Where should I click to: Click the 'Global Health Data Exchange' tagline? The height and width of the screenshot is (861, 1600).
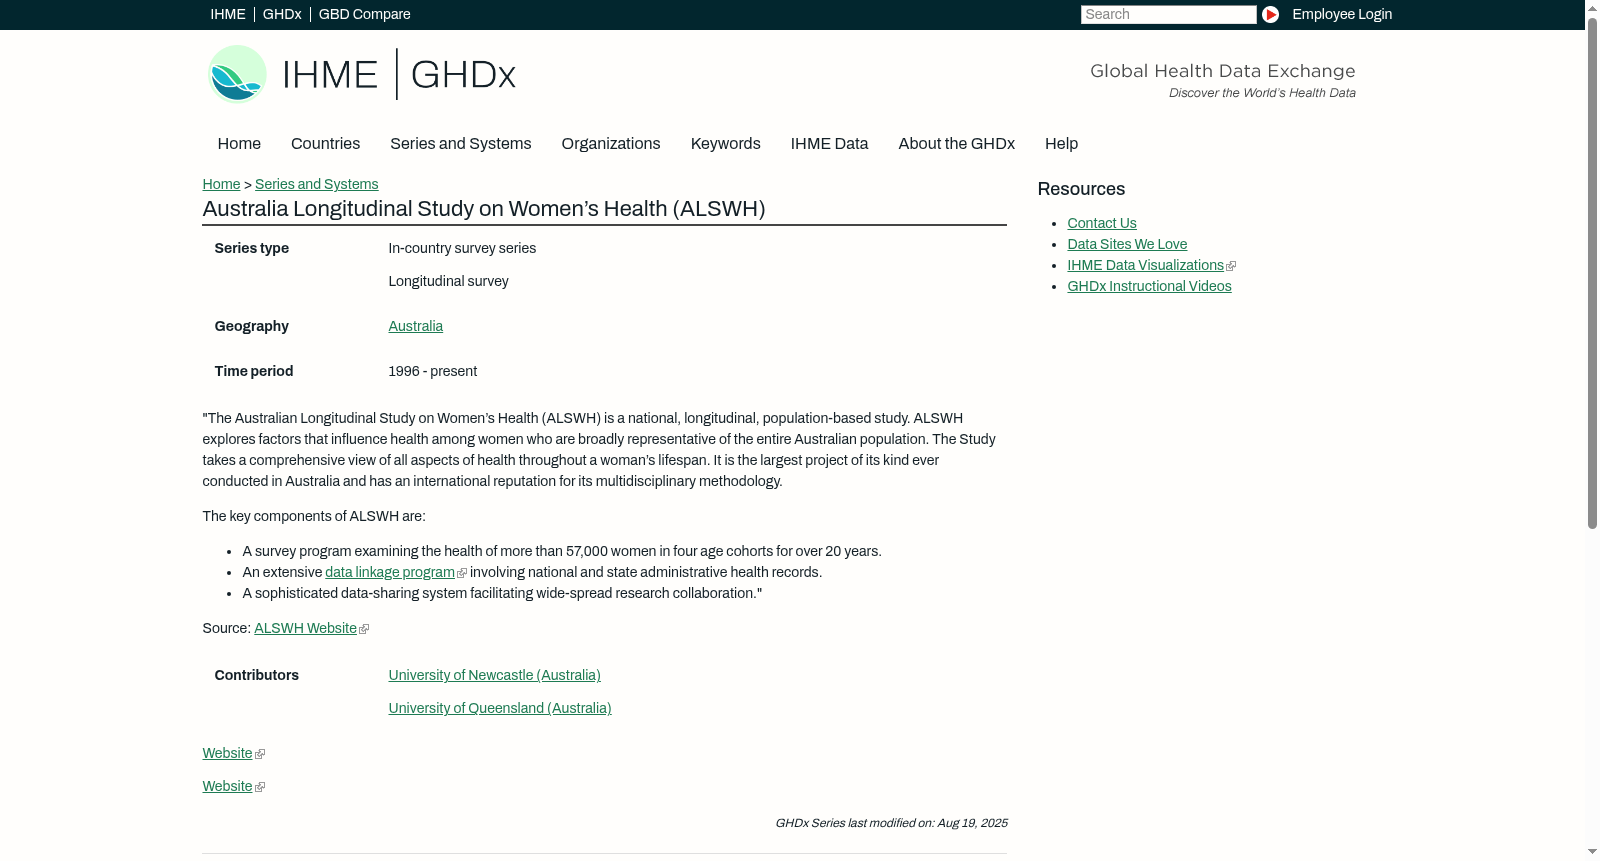point(1222,71)
